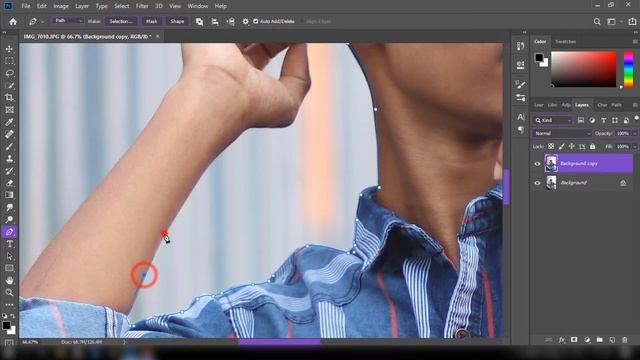This screenshot has width=640, height=360.
Task: Click the rainbow hue slider
Action: click(x=629, y=69)
